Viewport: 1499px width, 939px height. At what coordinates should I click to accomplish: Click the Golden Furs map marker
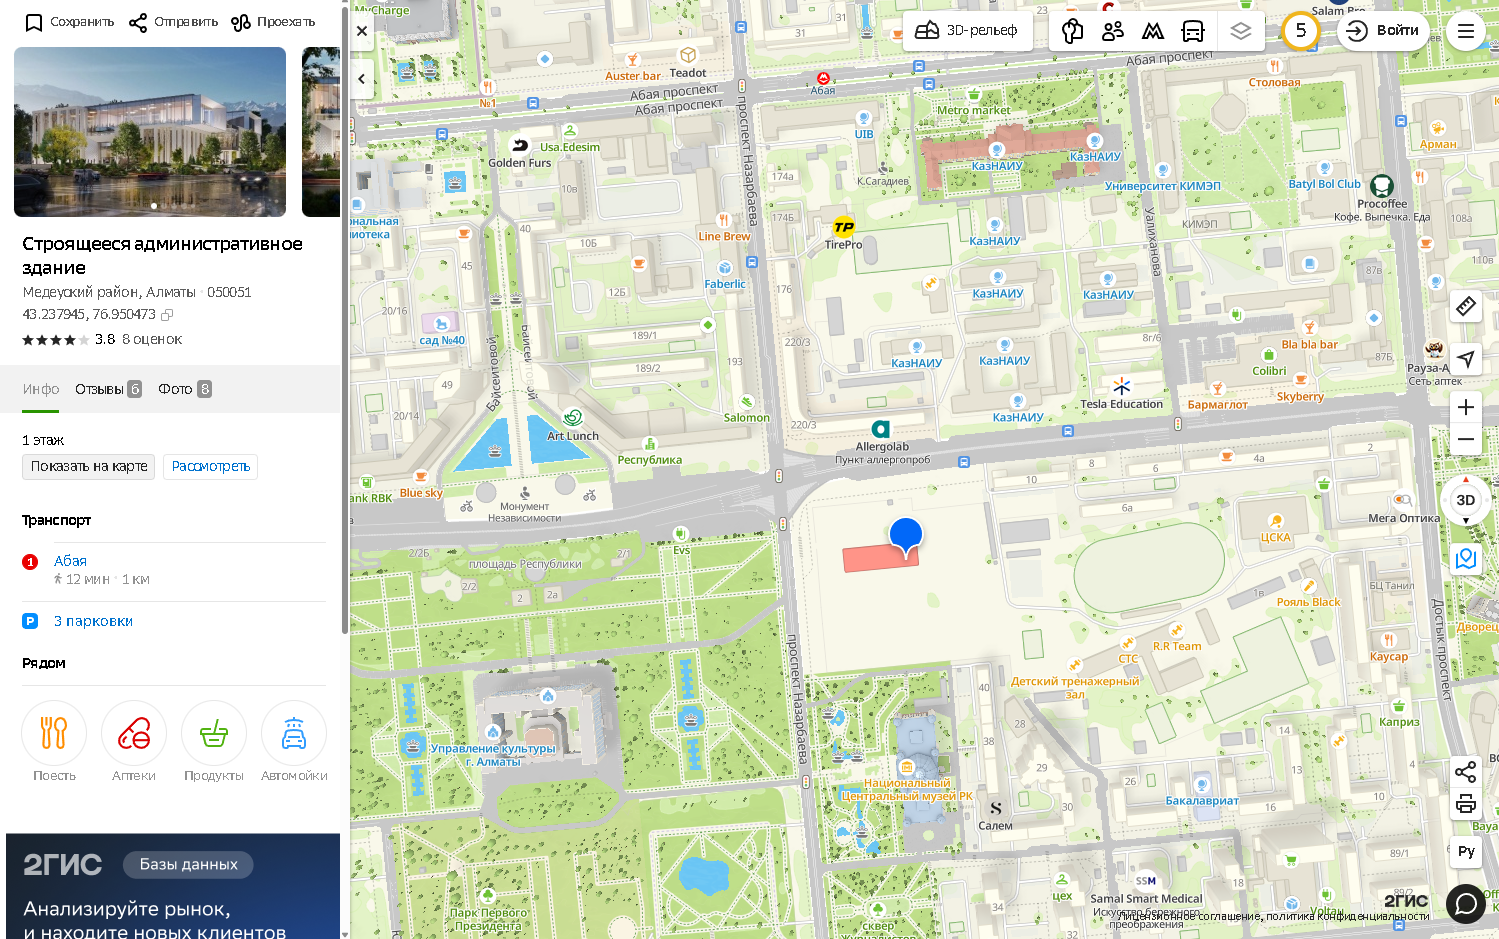[520, 145]
